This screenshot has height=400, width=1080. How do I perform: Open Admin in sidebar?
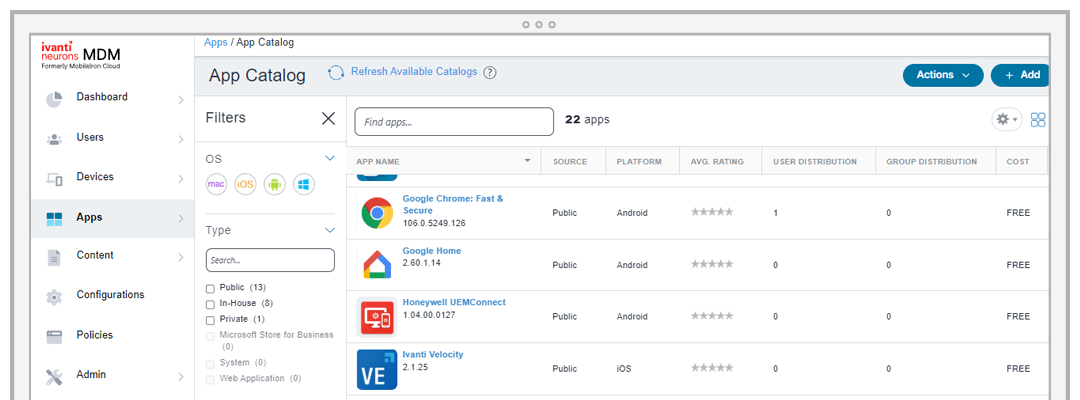91,375
